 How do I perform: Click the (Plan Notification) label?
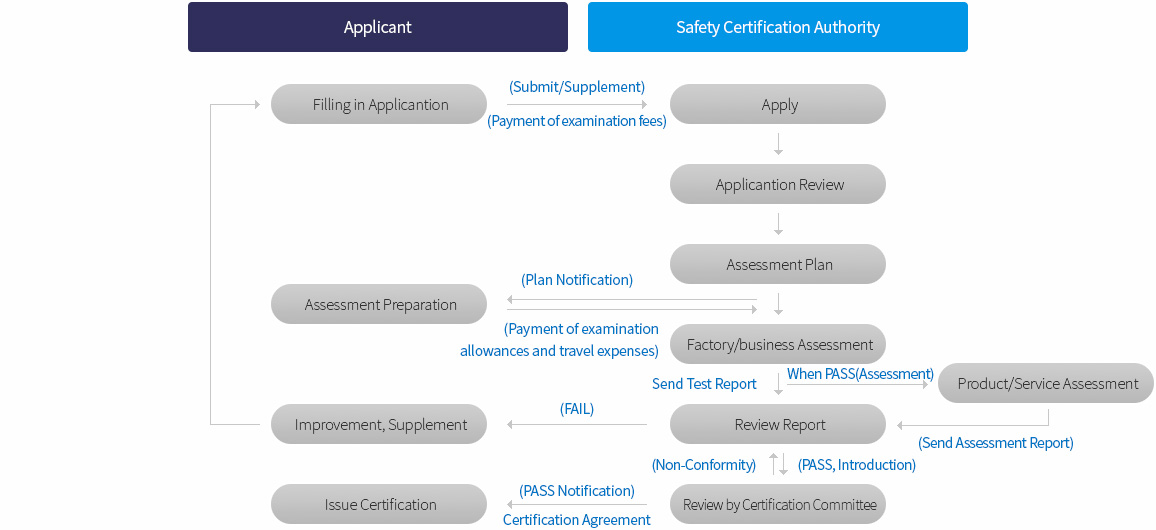[x=577, y=280]
